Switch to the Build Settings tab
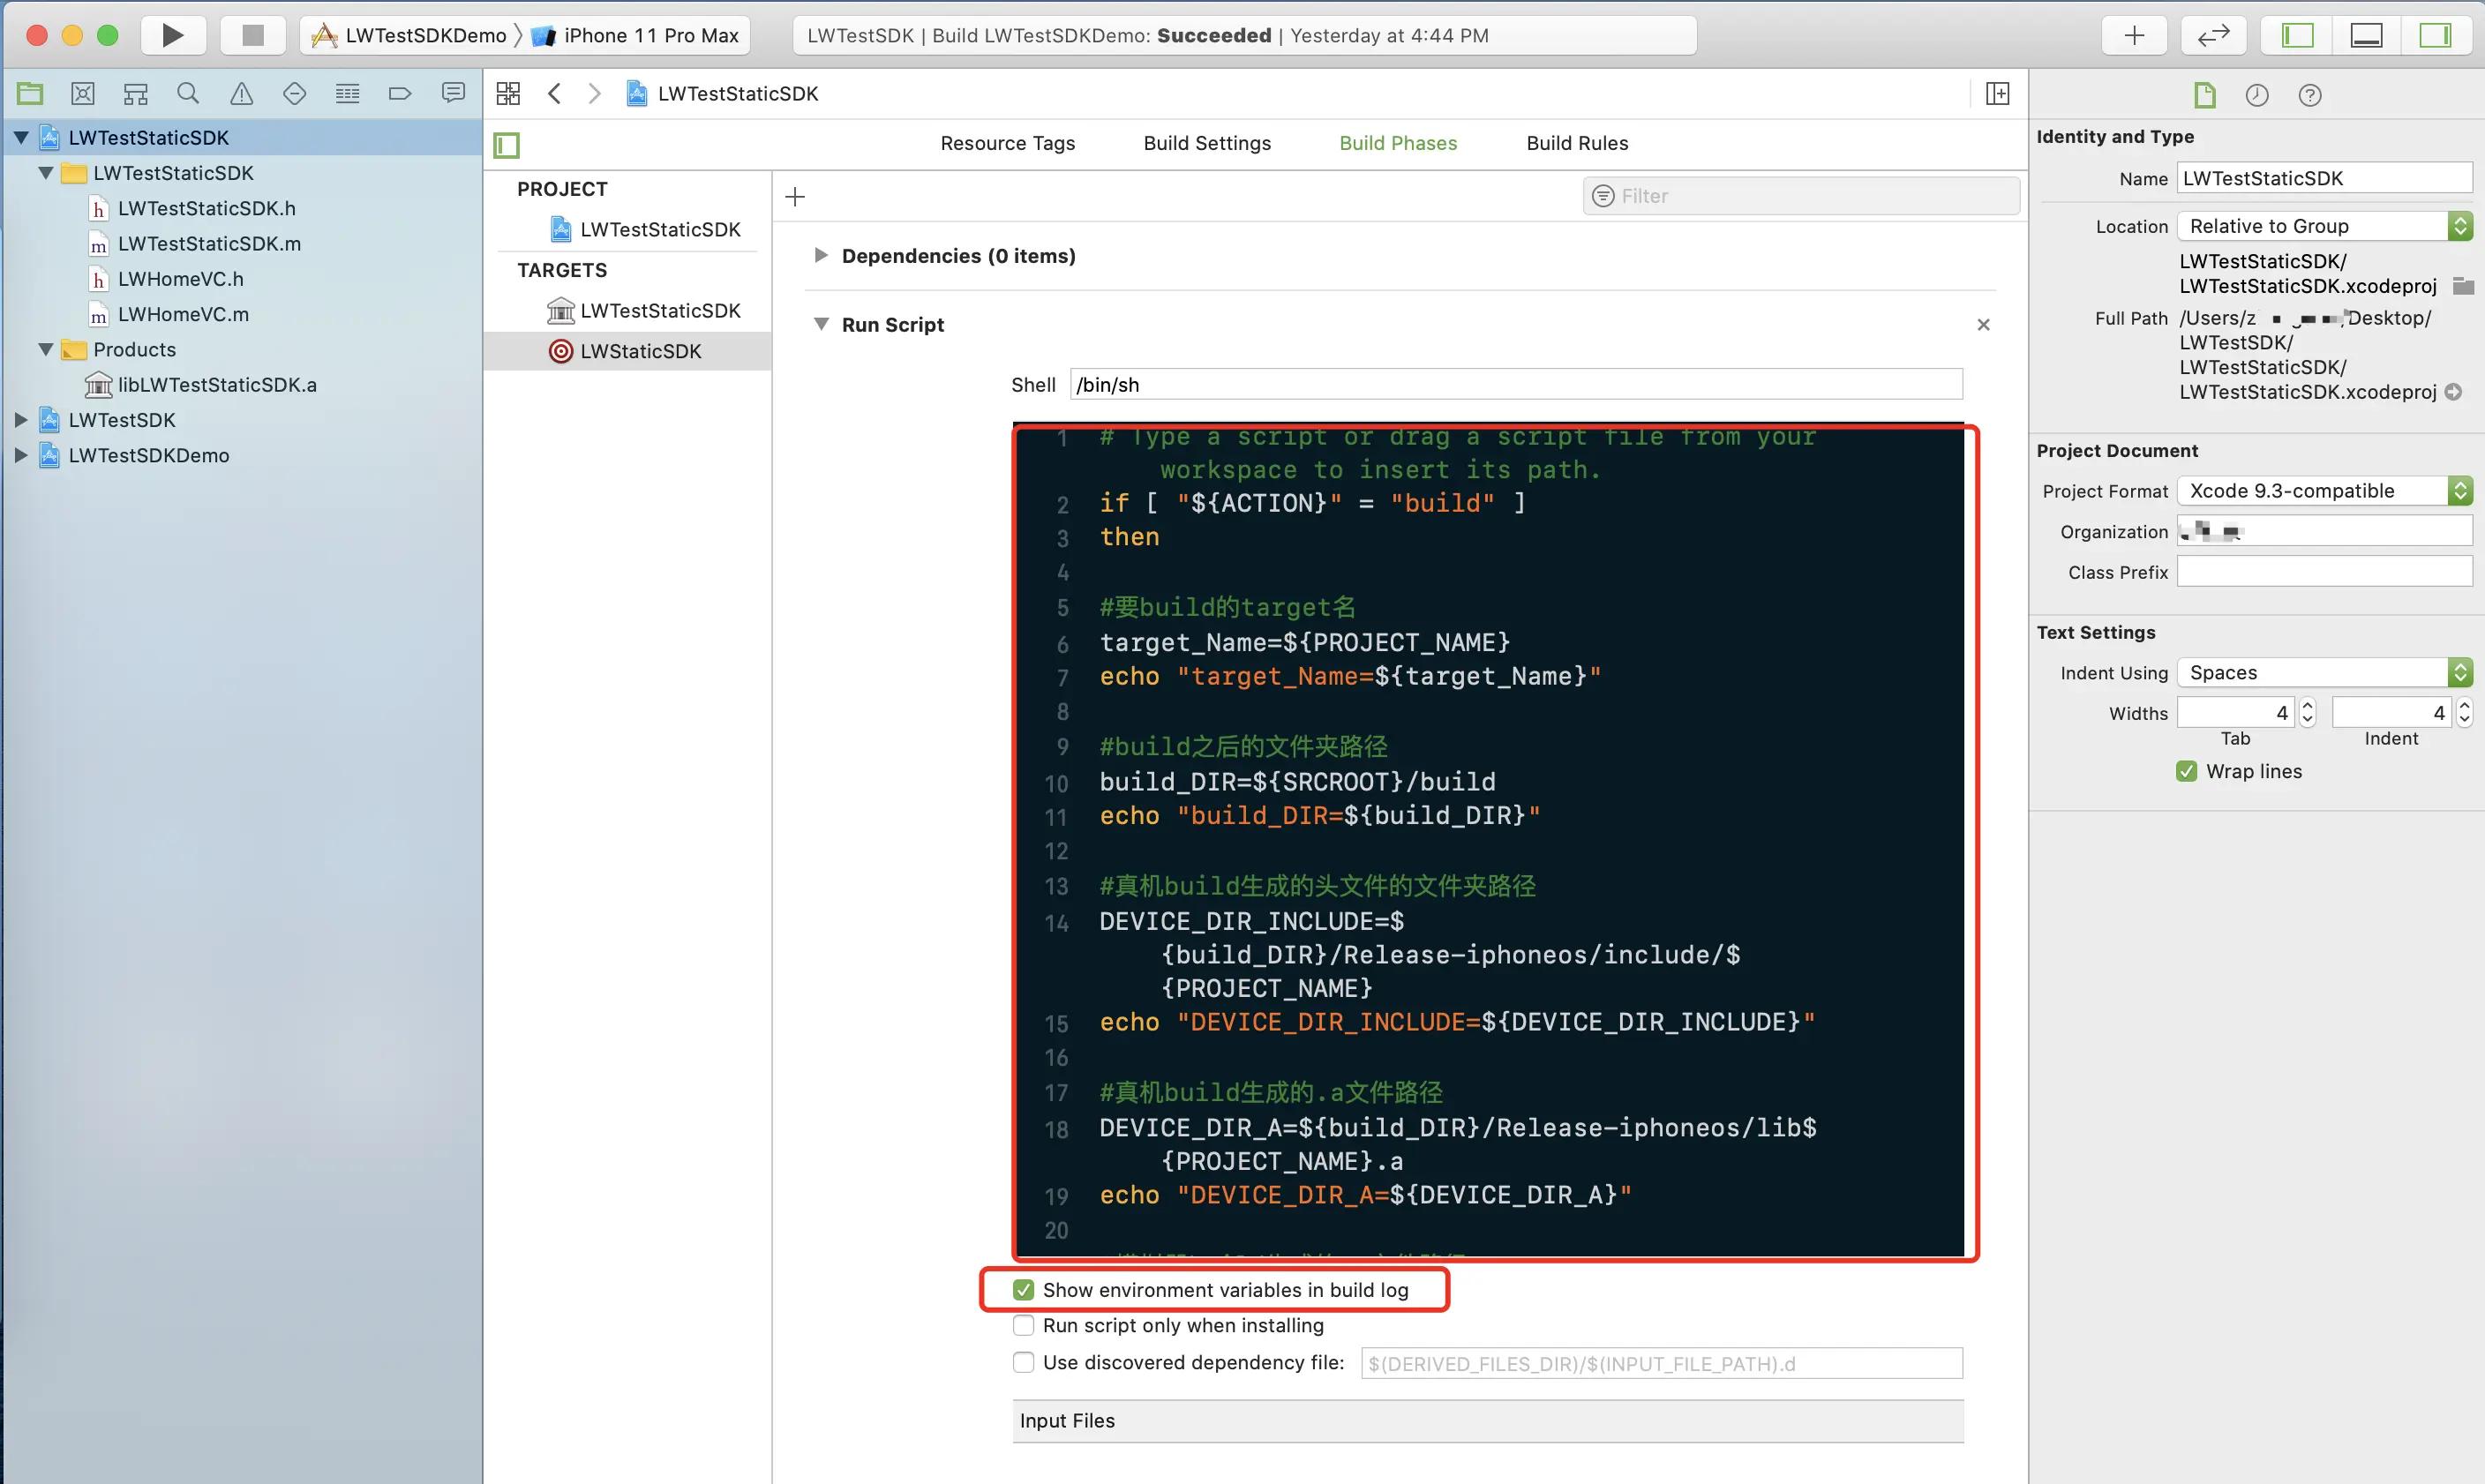Viewport: 2485px width, 1484px height. coord(1207,143)
